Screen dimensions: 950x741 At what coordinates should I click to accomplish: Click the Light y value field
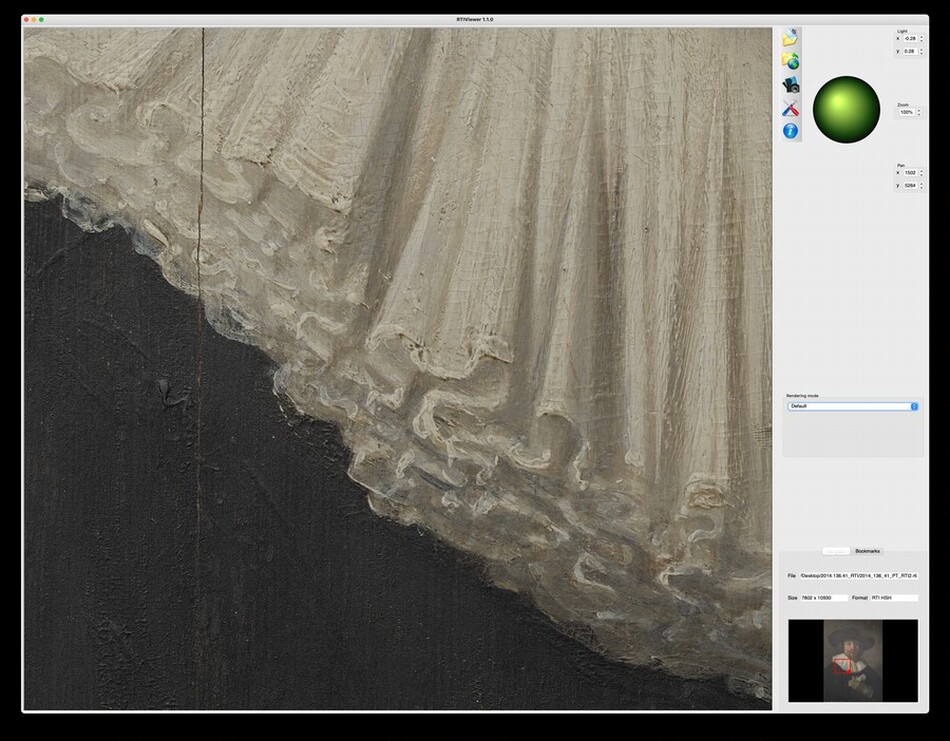(910, 52)
